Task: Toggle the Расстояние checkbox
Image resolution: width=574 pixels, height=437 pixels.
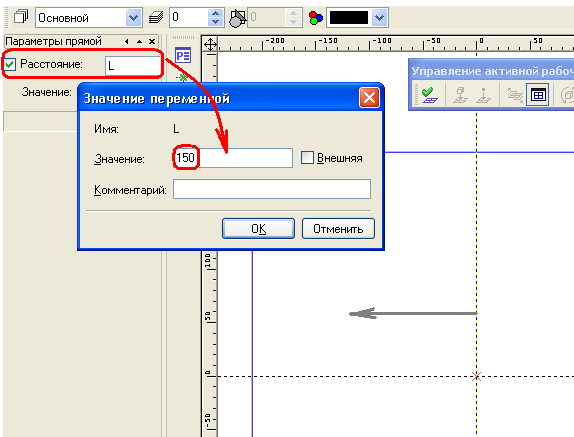Action: (10, 65)
